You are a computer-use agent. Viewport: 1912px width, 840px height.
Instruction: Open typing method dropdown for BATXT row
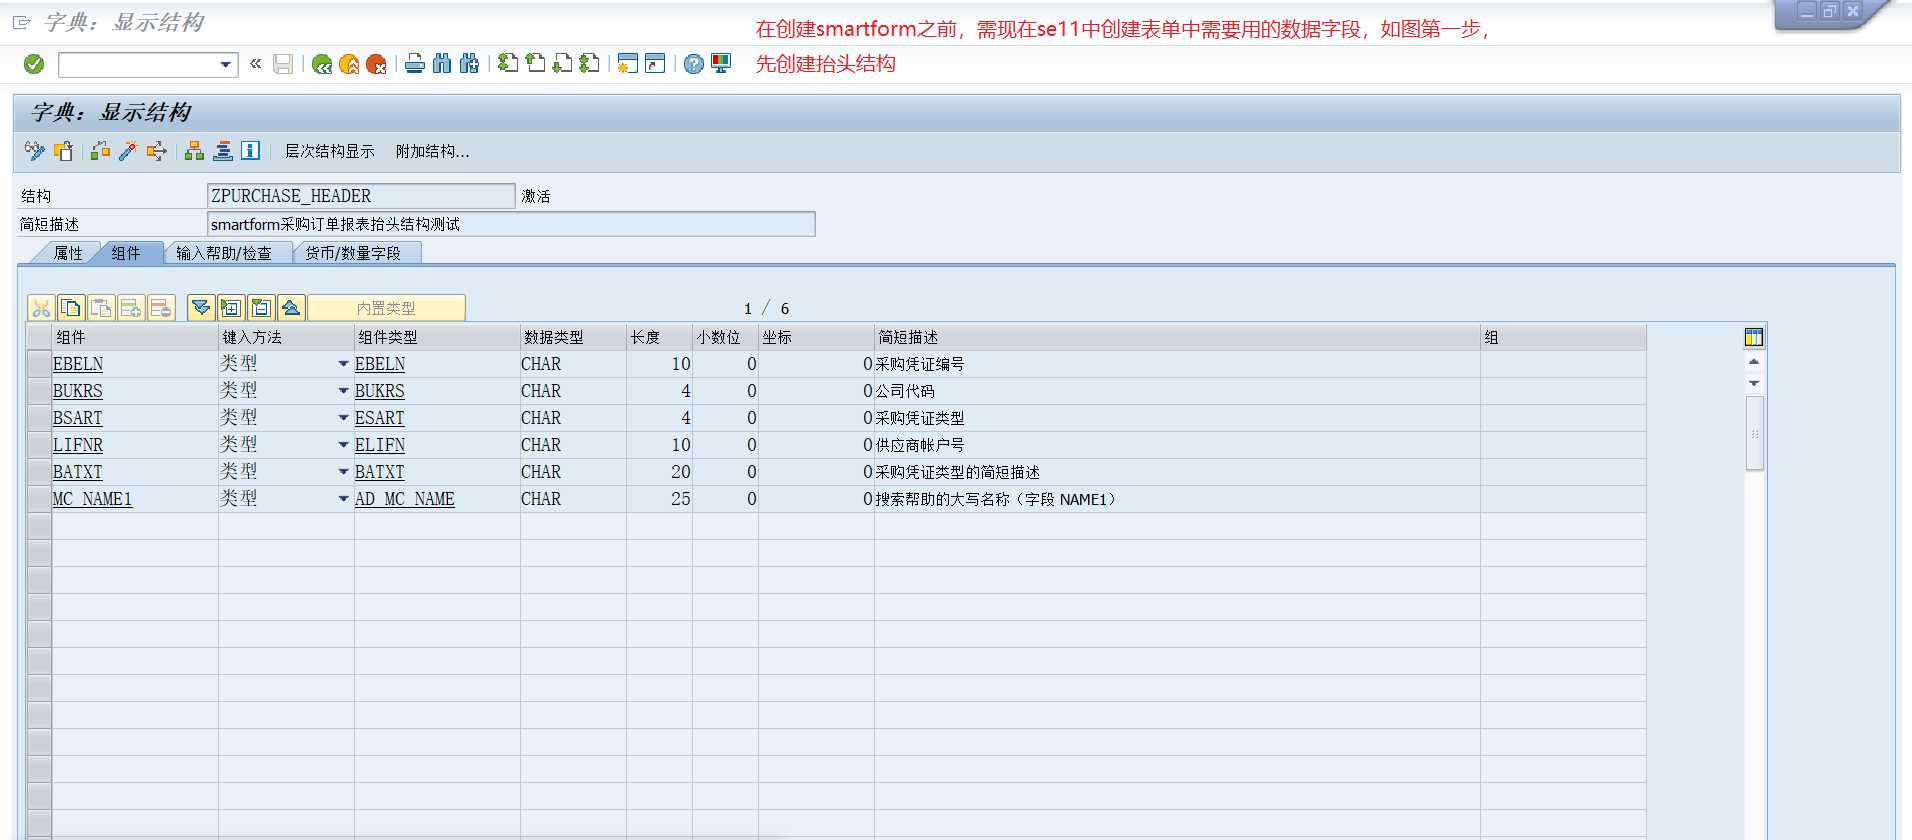343,472
